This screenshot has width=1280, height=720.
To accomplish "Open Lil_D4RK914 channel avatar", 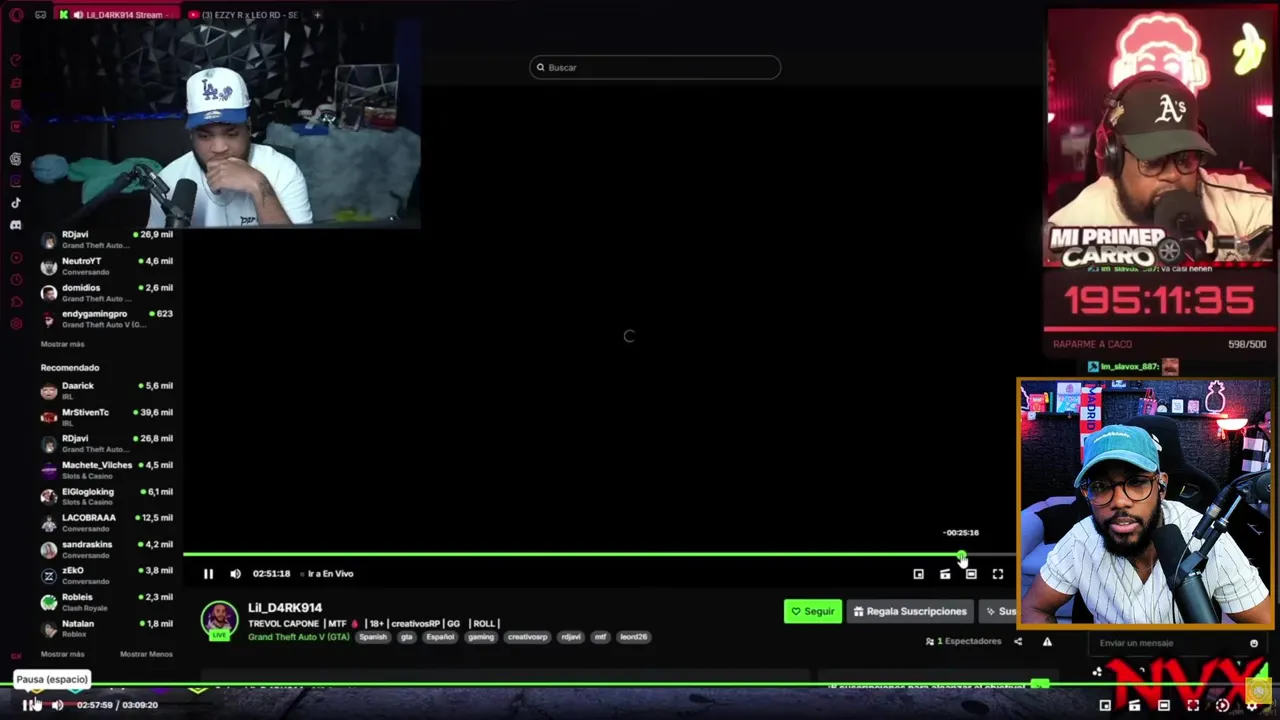I will [219, 620].
